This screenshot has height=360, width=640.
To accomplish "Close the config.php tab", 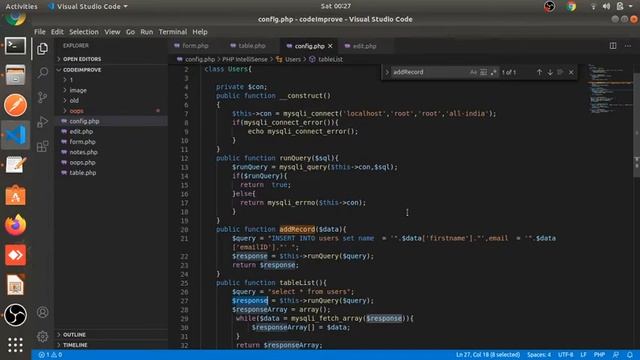I will [330, 46].
